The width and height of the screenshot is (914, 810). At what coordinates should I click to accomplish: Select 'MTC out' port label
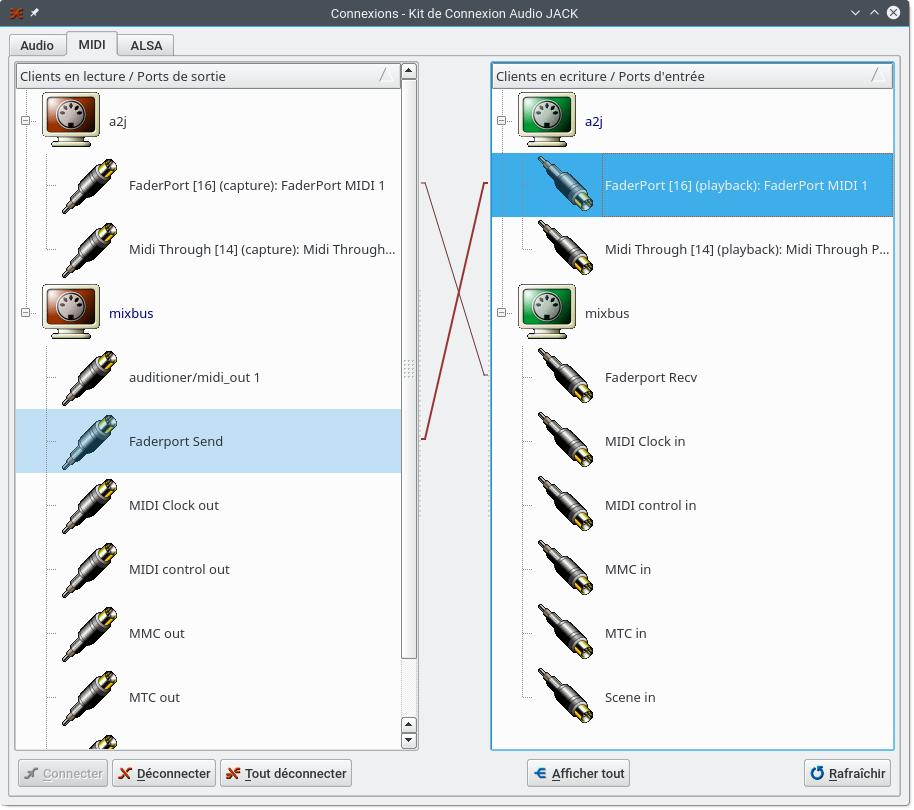[x=154, y=698]
